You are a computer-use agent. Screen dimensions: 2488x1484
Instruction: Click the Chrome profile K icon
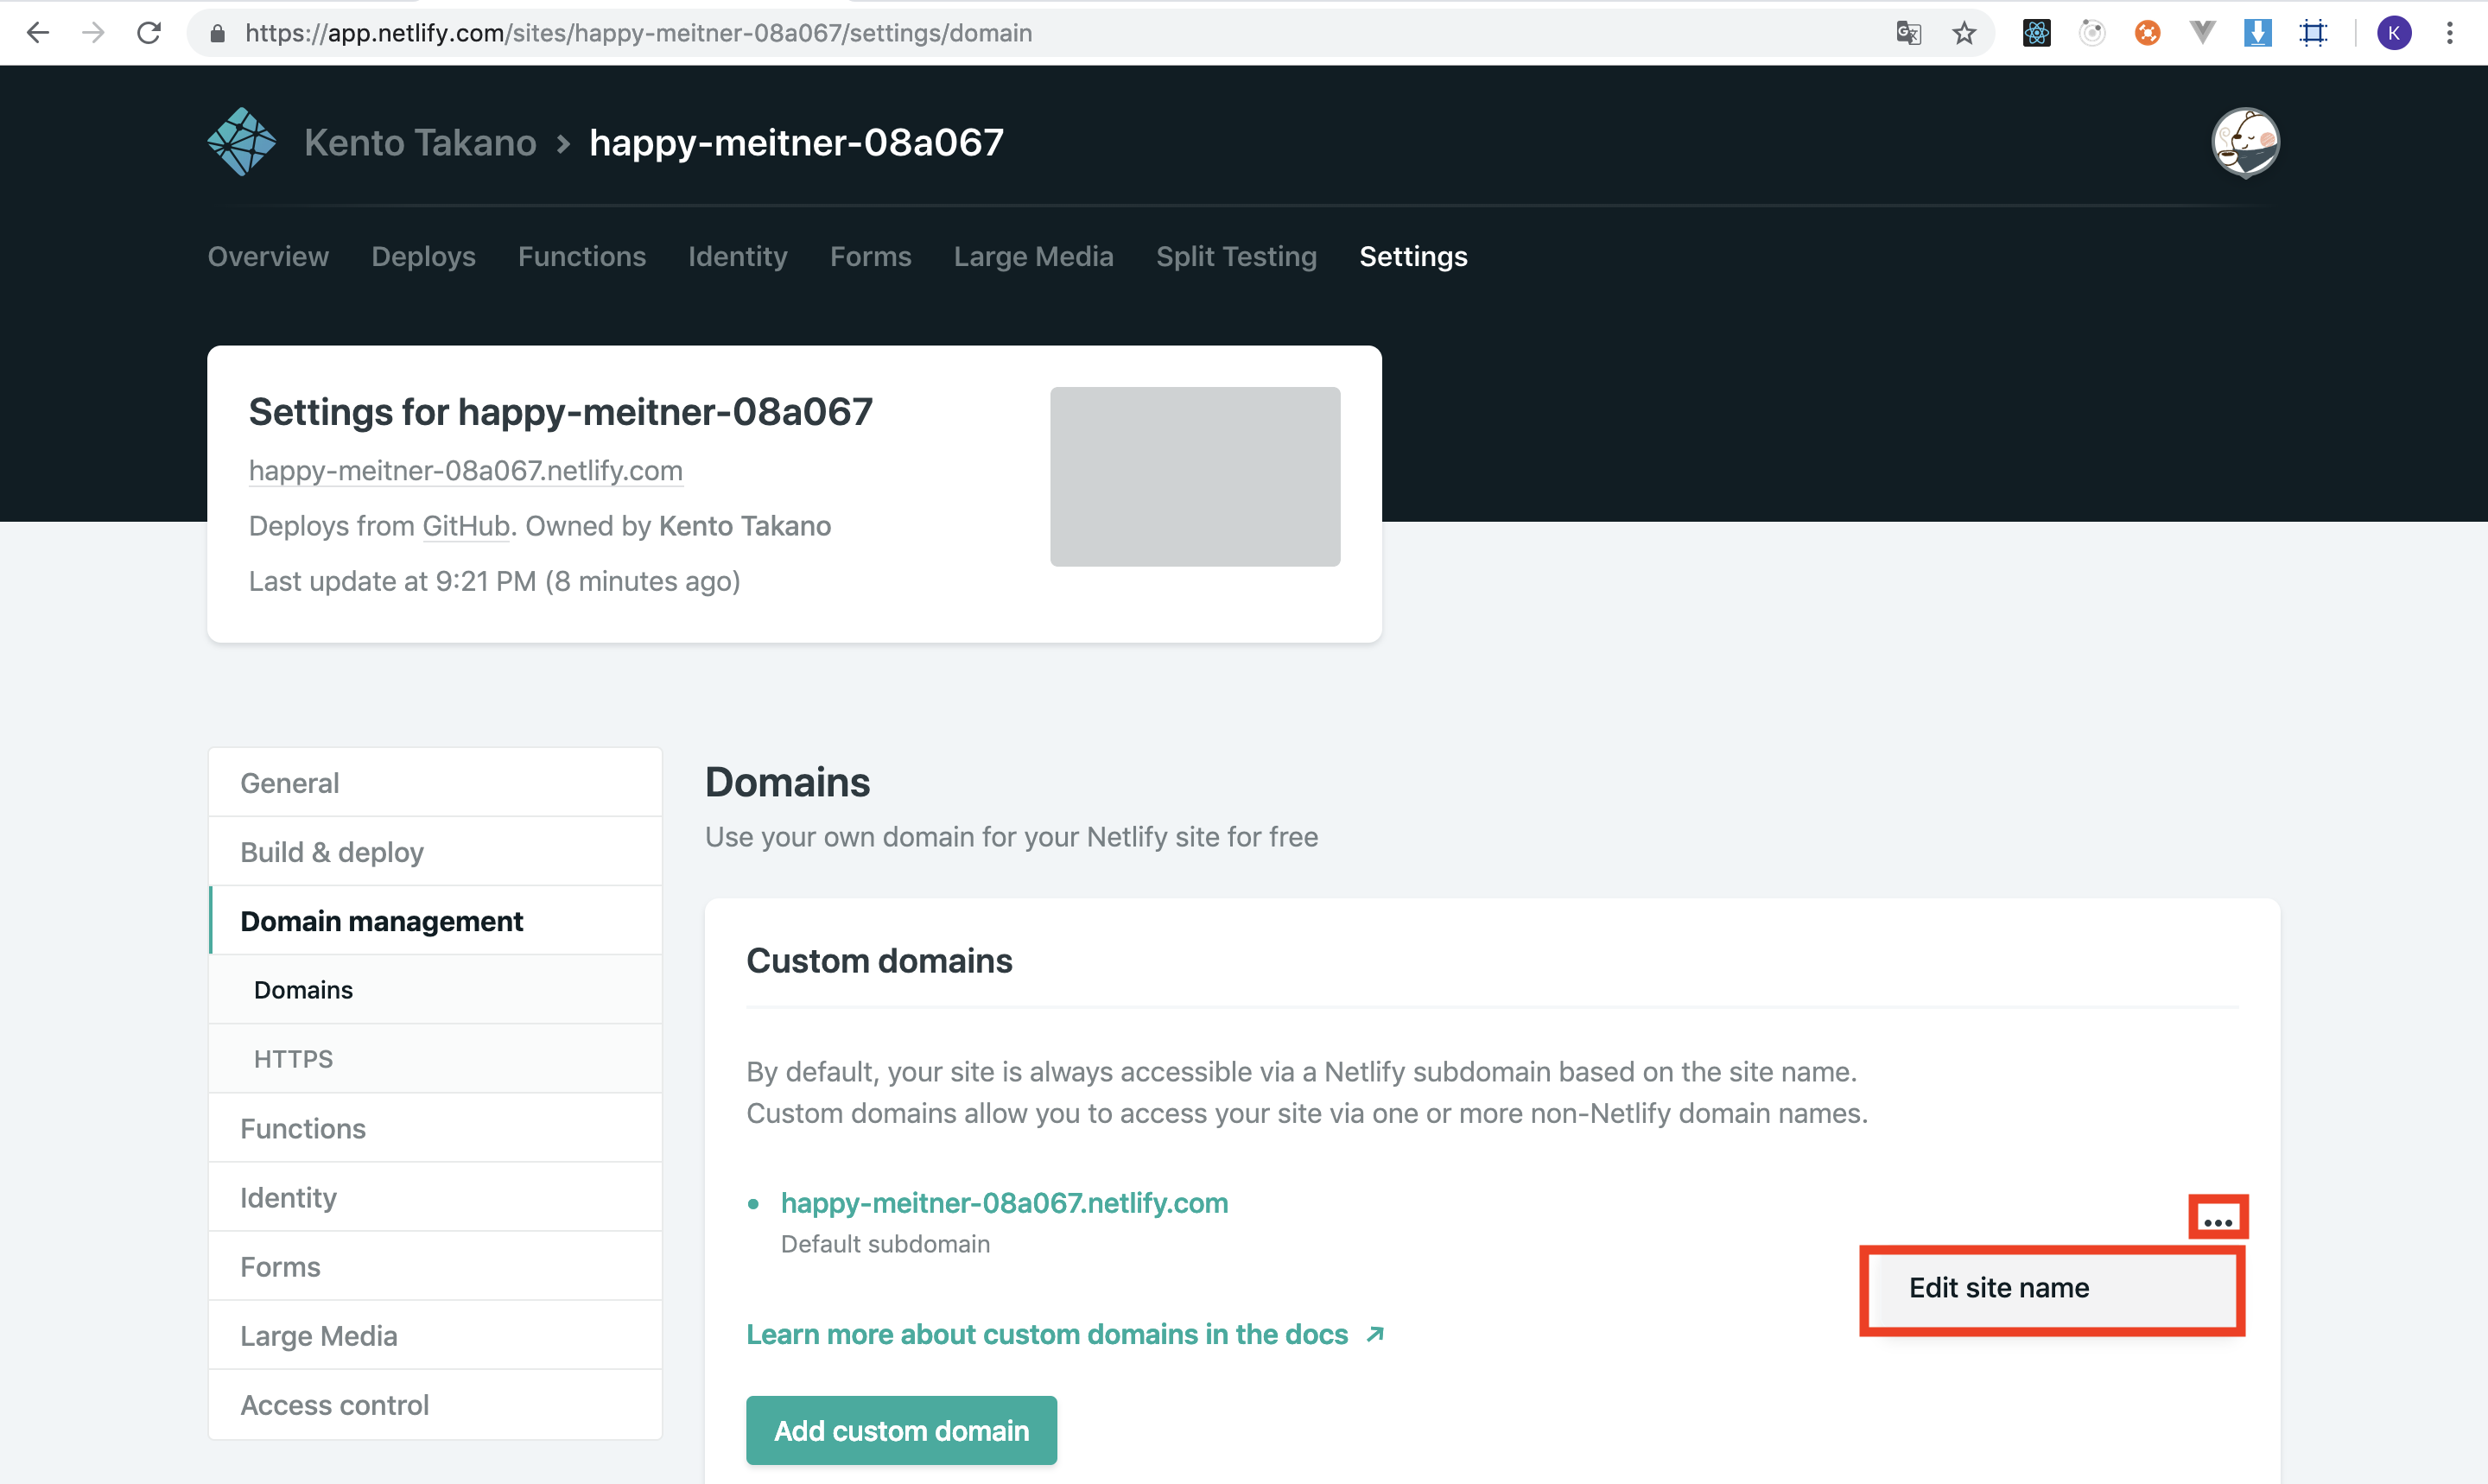point(2393,33)
